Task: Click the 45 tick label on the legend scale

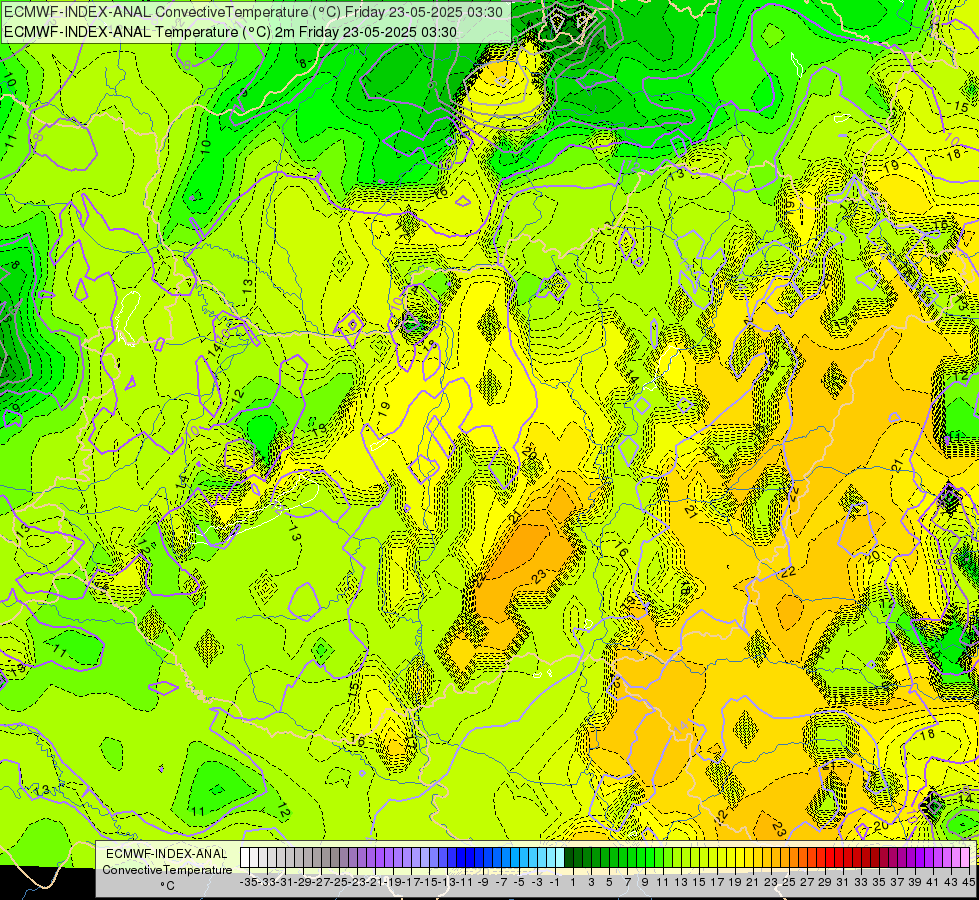Action: pyautogui.click(x=968, y=882)
